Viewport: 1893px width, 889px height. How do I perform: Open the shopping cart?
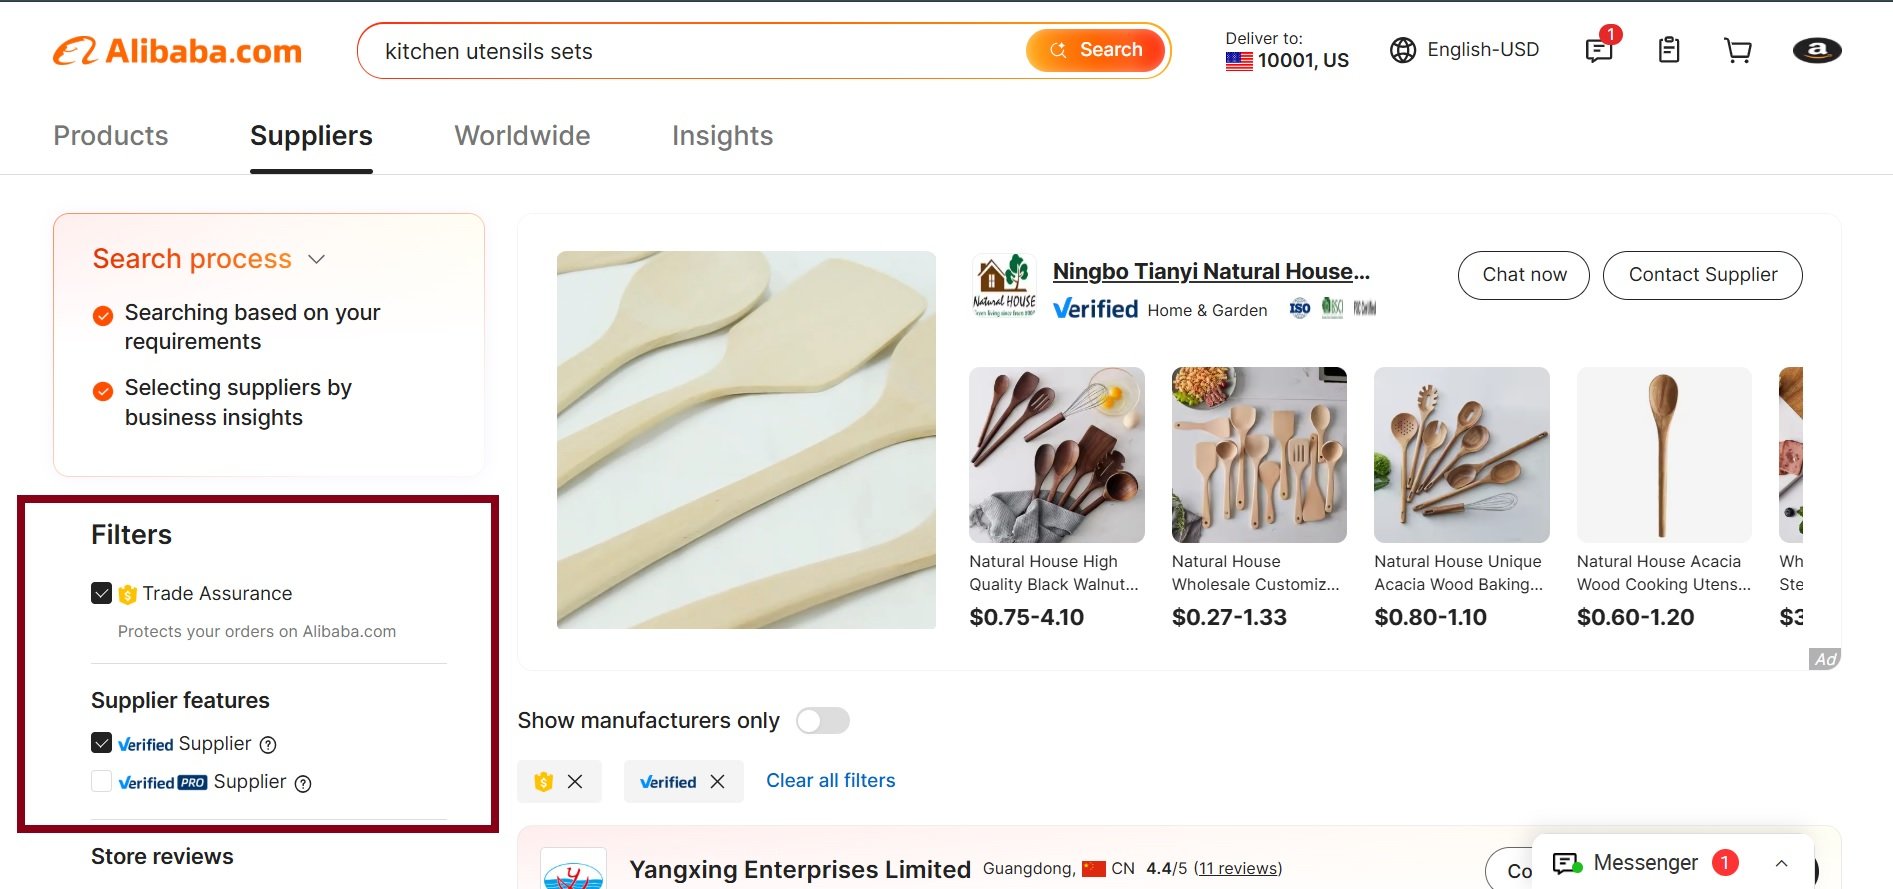click(x=1738, y=50)
